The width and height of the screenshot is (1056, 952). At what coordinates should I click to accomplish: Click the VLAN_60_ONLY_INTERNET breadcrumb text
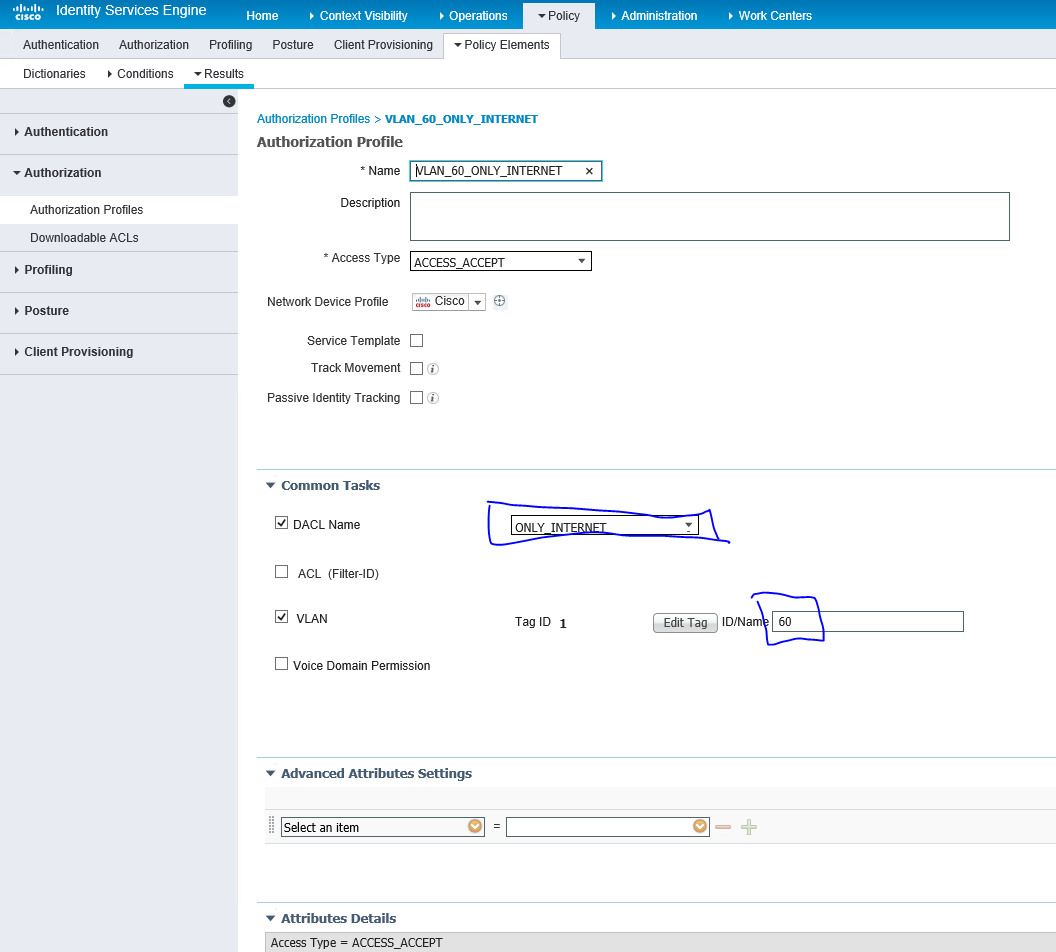pyautogui.click(x=461, y=119)
